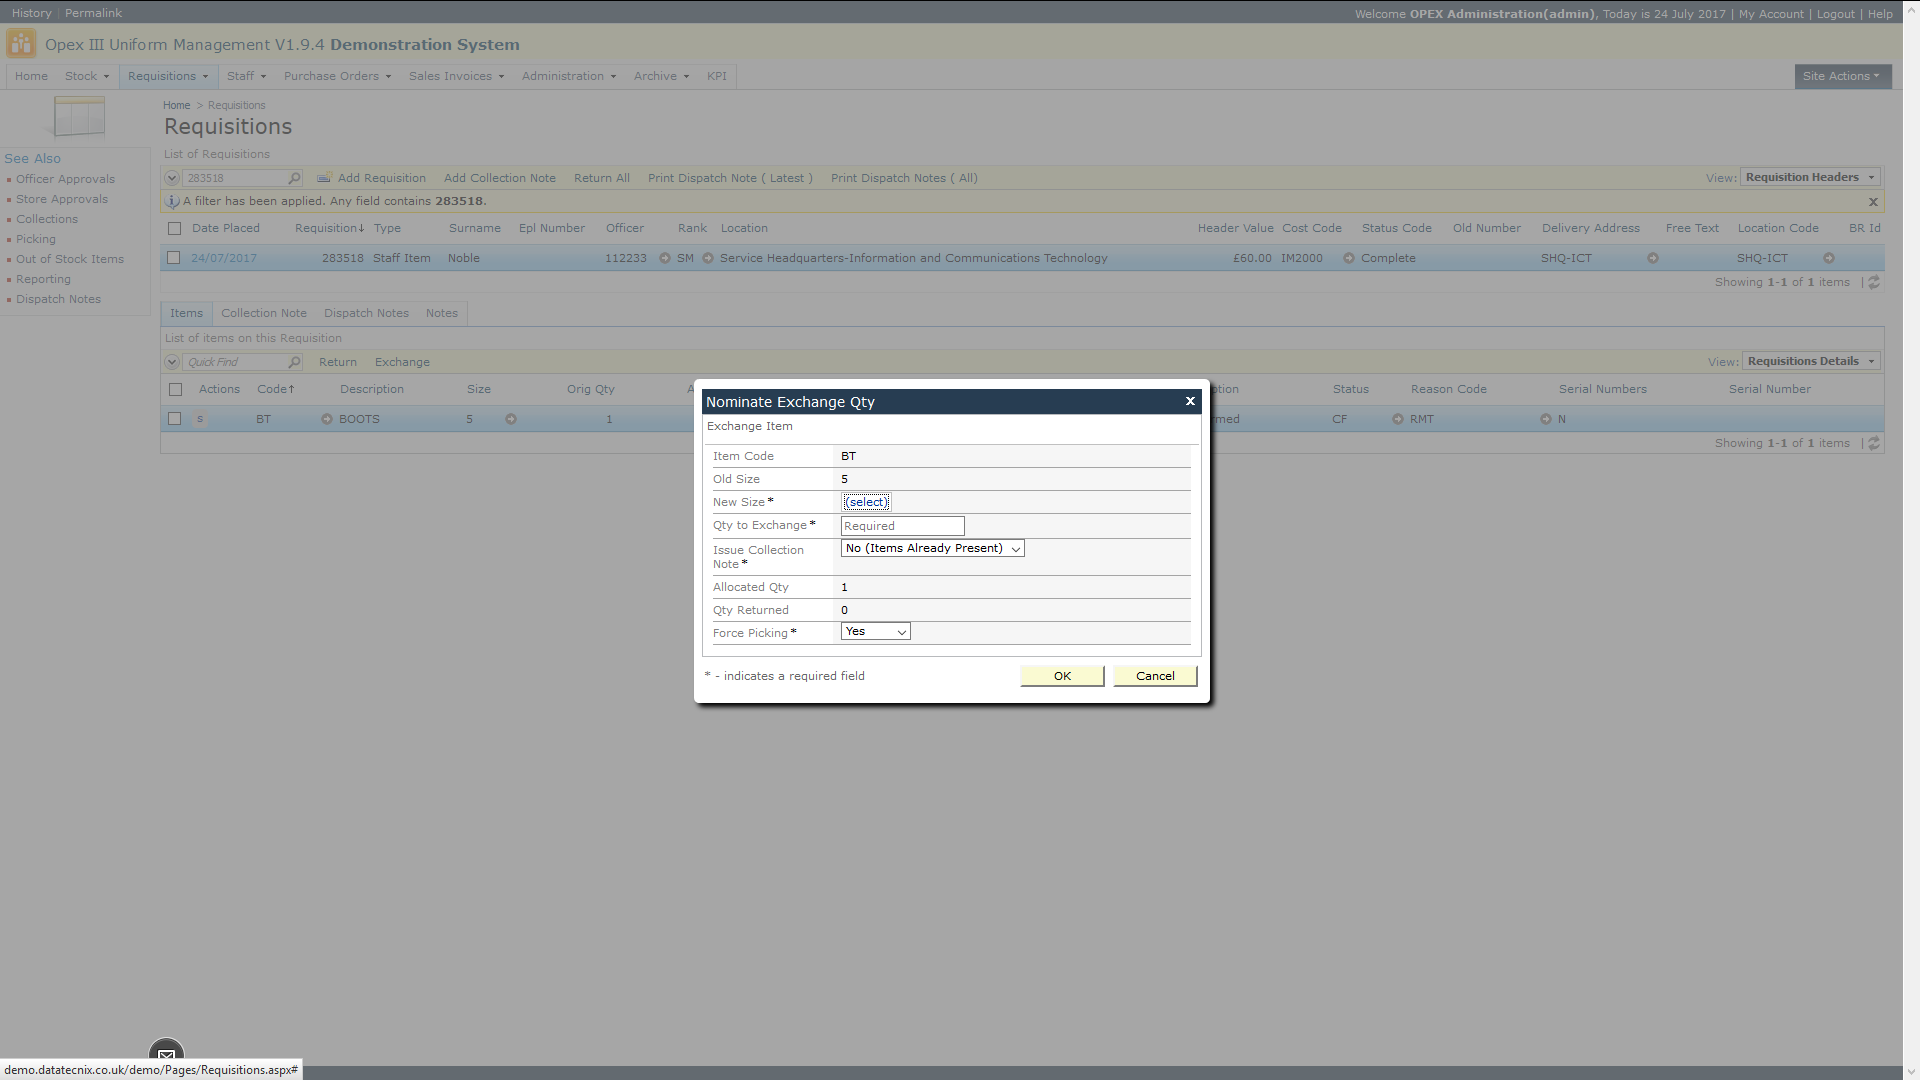Go to the Home menu item
The image size is (1920, 1080).
click(x=31, y=76)
